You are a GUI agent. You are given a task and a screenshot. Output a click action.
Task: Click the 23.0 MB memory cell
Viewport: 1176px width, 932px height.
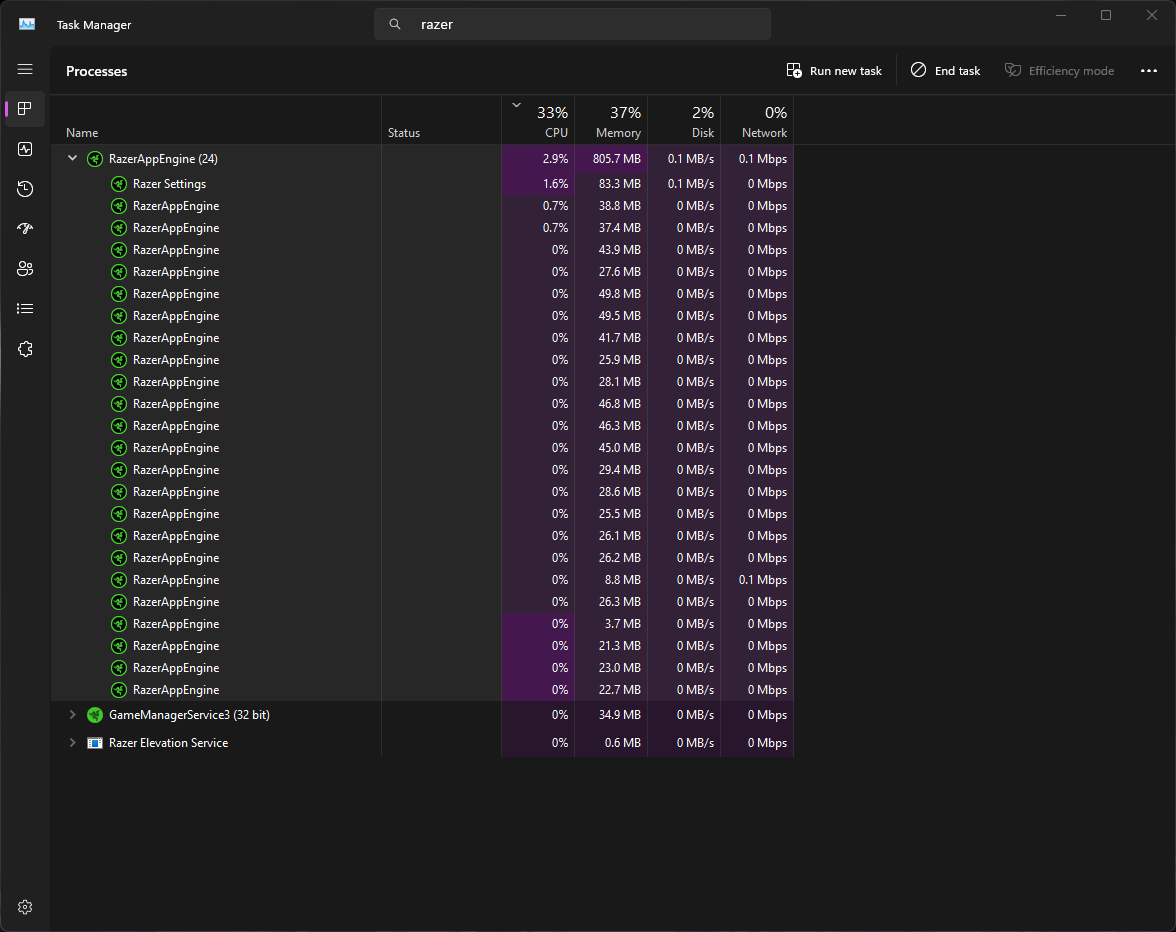611,668
